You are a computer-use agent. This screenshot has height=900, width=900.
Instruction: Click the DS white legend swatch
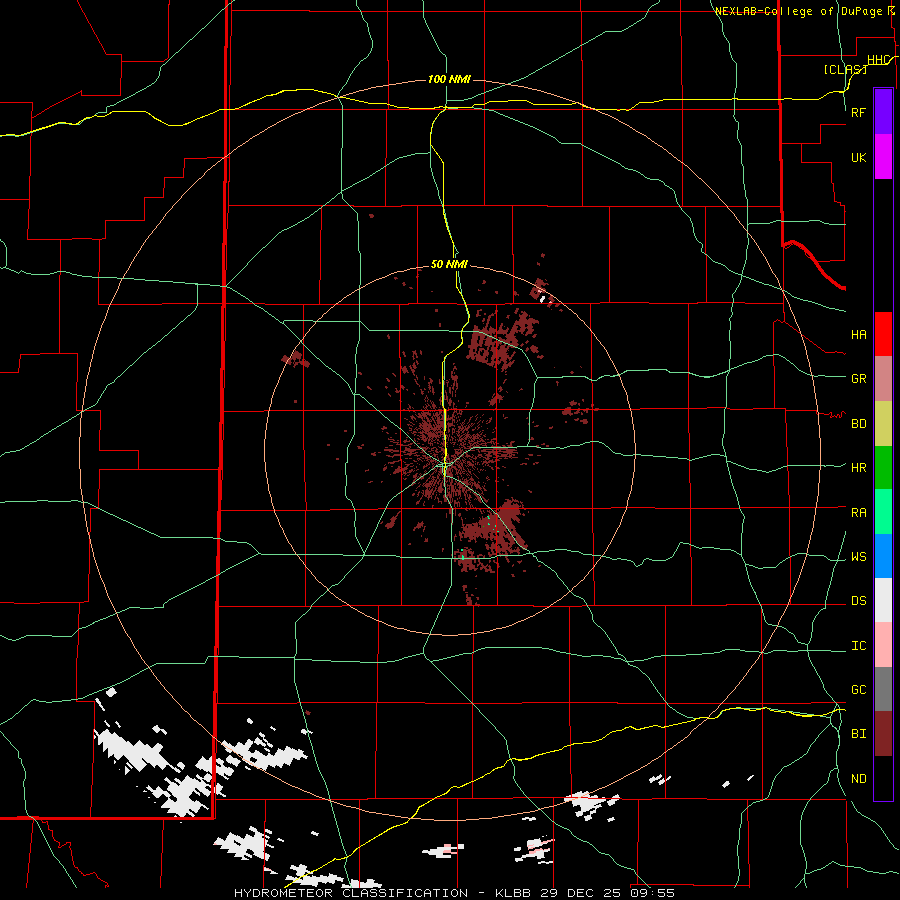883,600
